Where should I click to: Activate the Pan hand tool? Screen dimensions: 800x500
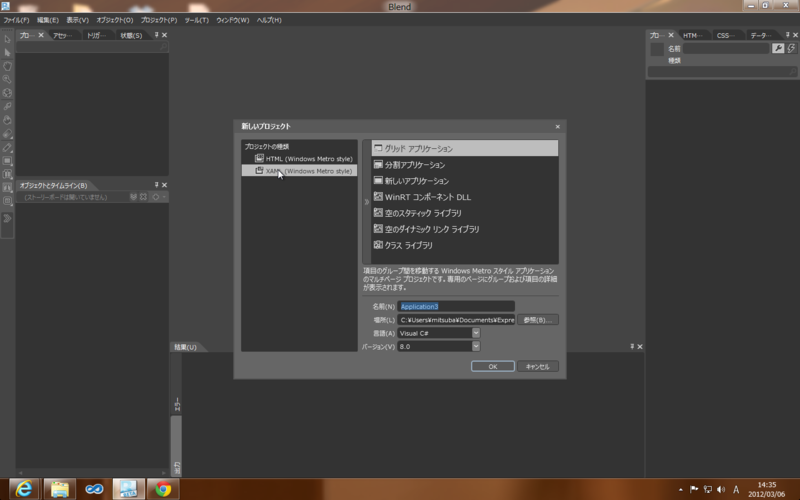(7, 66)
